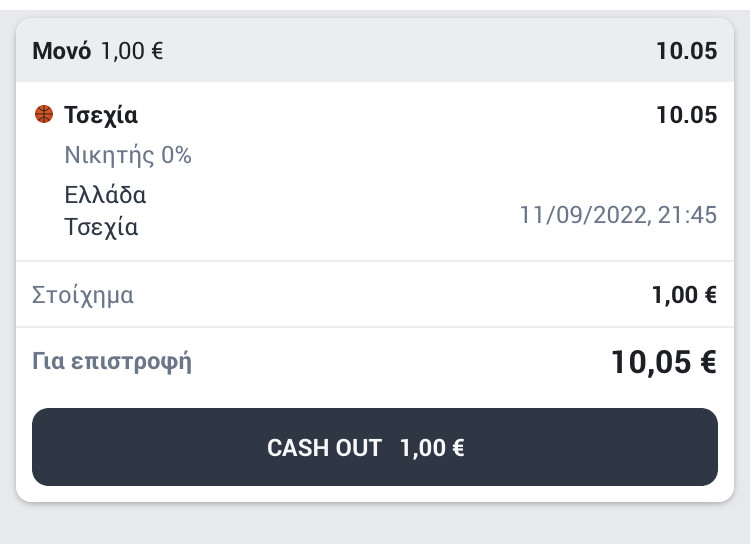Image resolution: width=750 pixels, height=544 pixels.
Task: Click the orange basketball sport icon
Action: tap(44, 114)
